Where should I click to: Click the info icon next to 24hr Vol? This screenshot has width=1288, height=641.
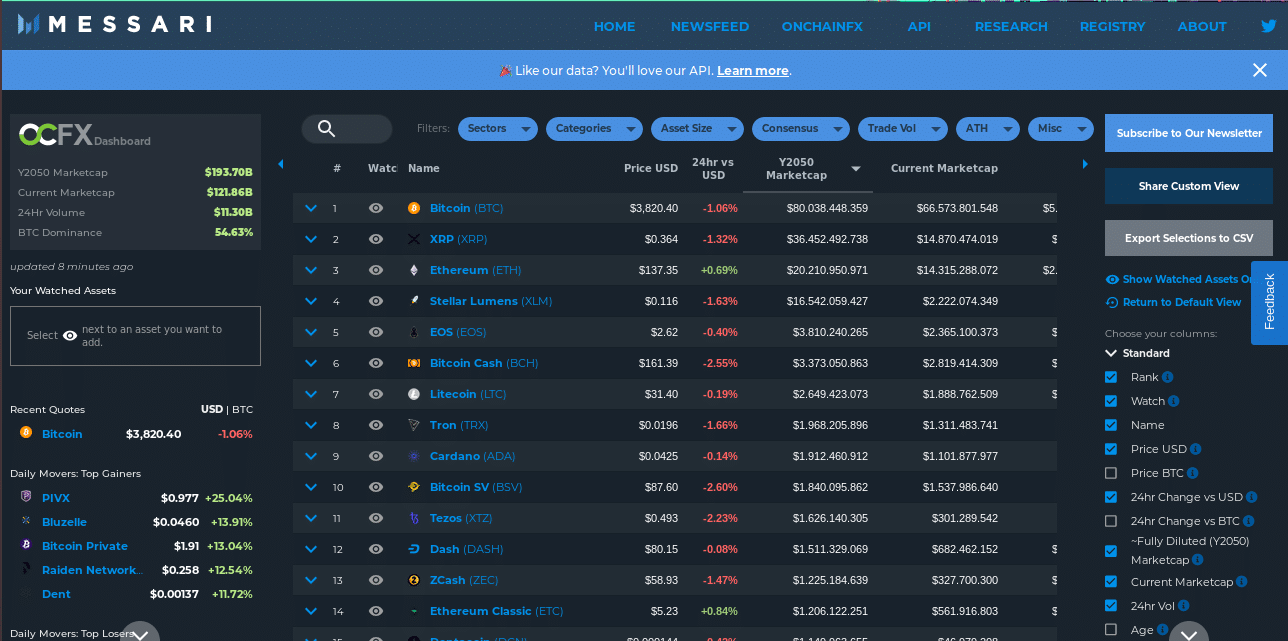[x=1184, y=606]
